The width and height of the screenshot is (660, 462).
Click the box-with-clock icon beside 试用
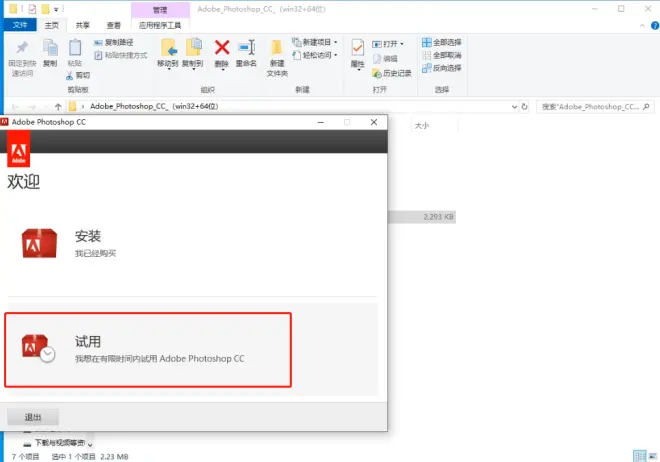tap(38, 348)
